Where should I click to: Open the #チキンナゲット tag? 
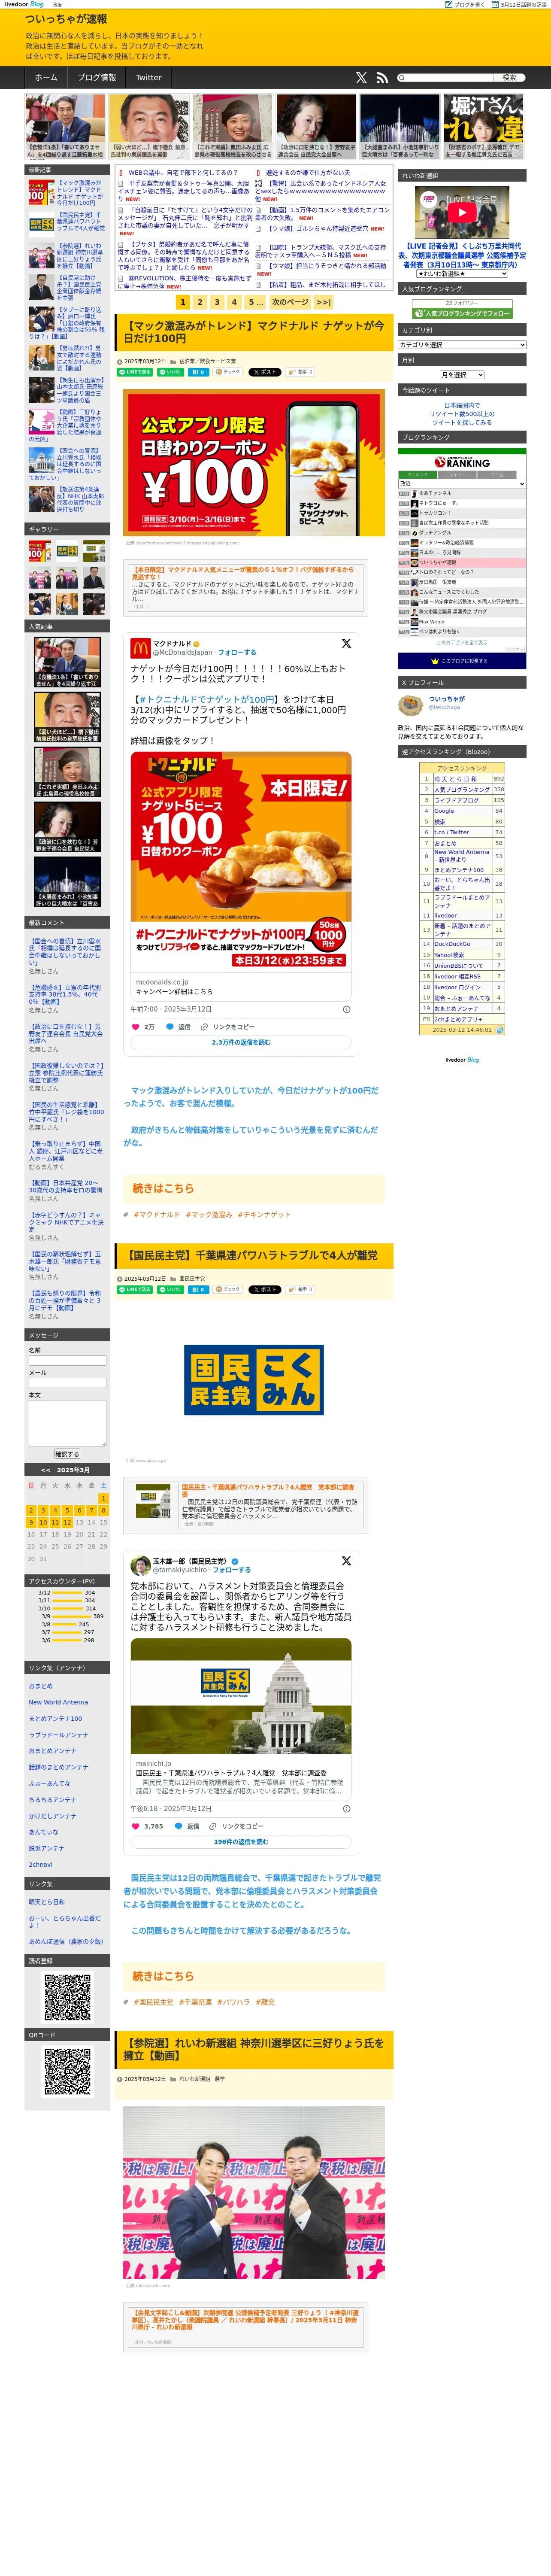(264, 1214)
